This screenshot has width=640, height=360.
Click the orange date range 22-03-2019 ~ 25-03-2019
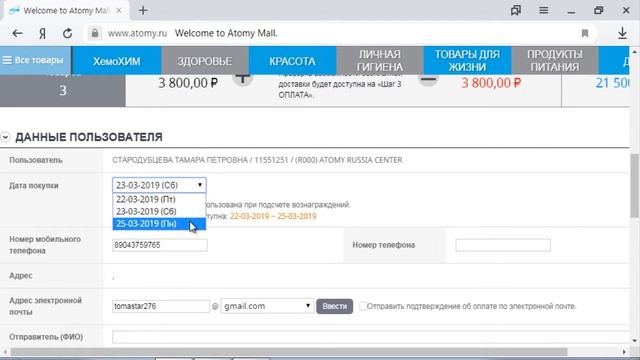(x=273, y=216)
